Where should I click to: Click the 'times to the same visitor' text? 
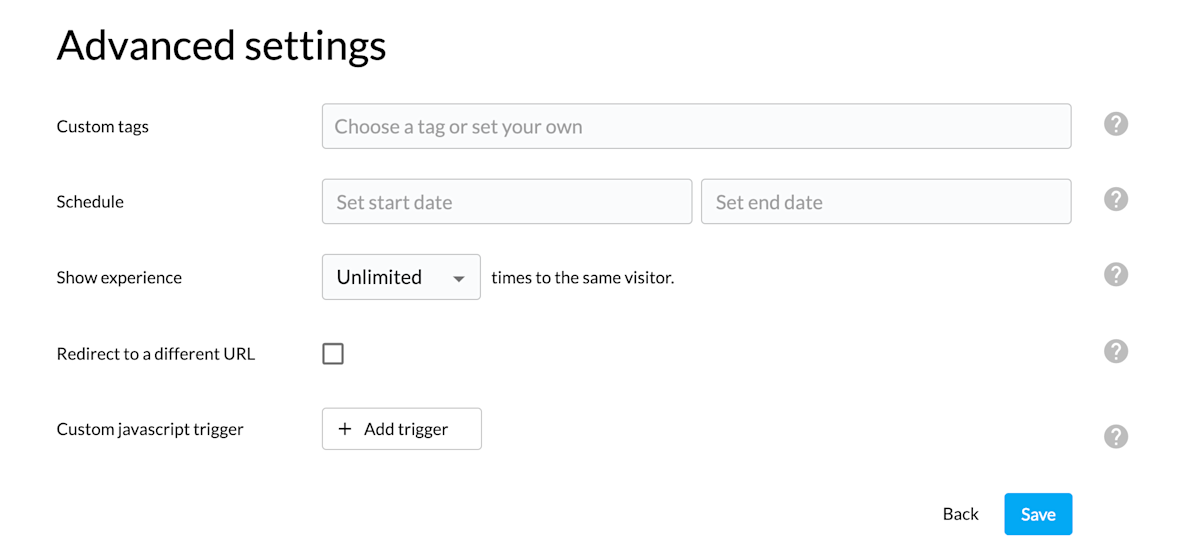coord(583,278)
